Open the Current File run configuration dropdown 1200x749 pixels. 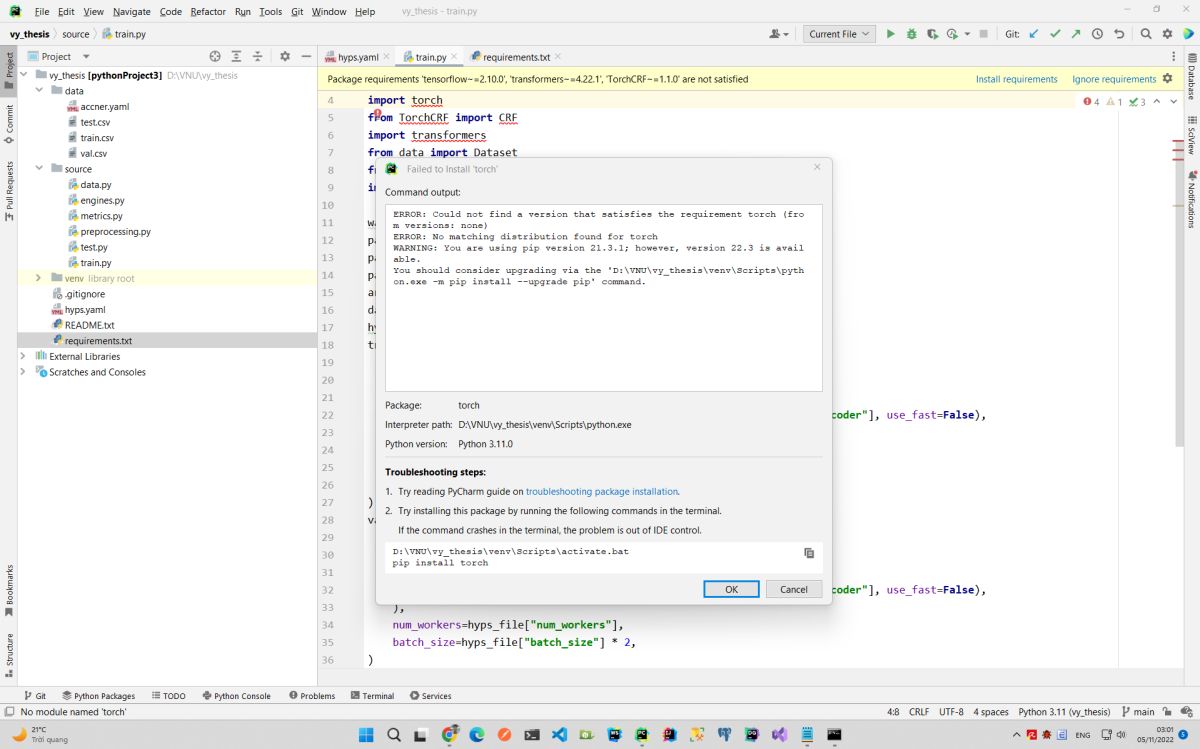point(839,34)
